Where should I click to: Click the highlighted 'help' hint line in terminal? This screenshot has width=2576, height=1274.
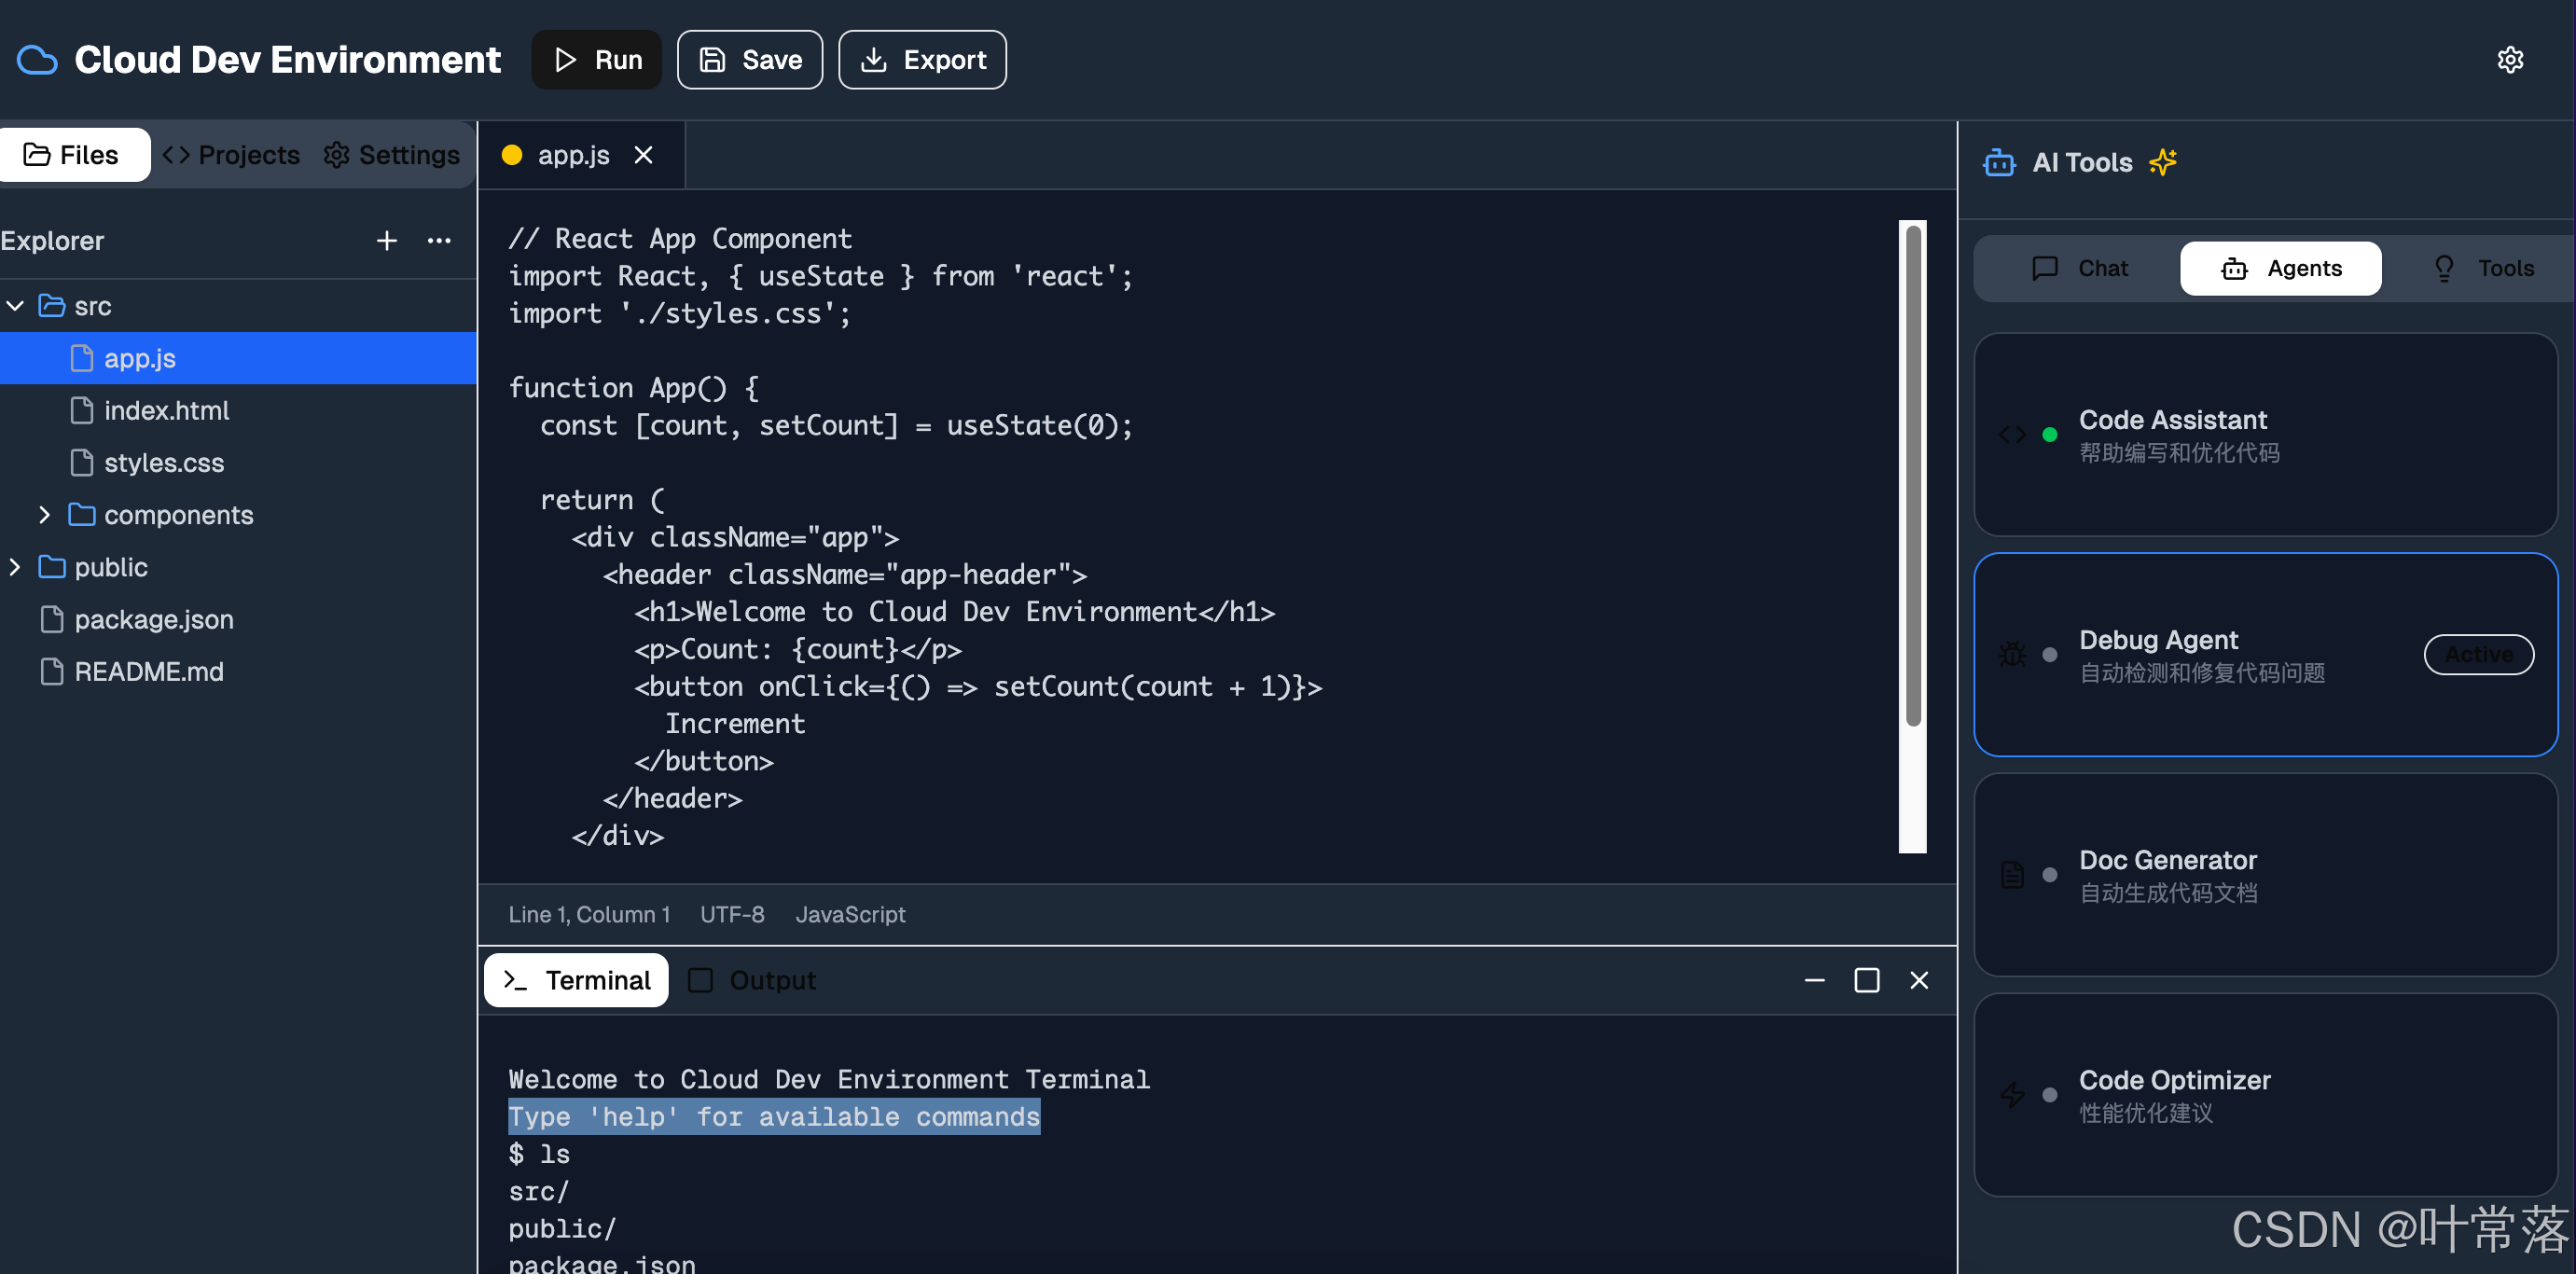pos(774,1116)
